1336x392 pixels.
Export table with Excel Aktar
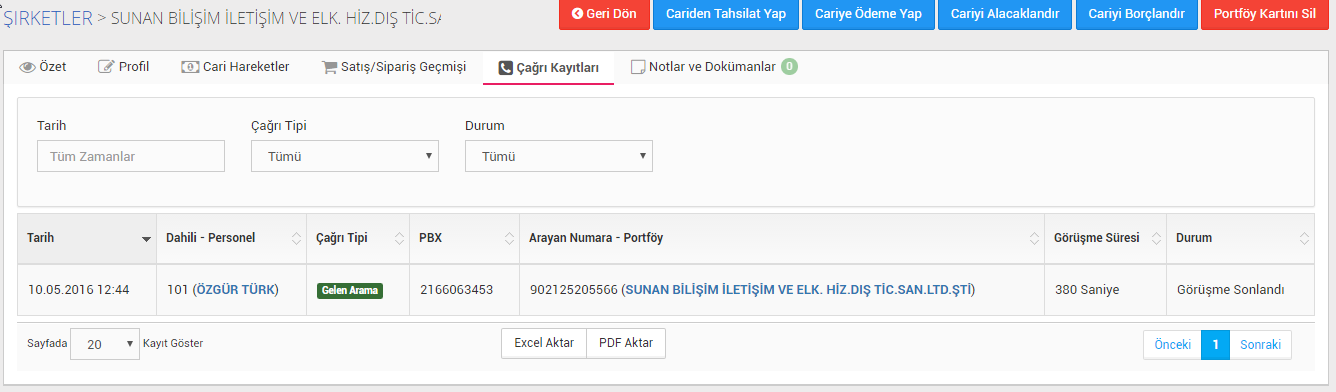544,343
